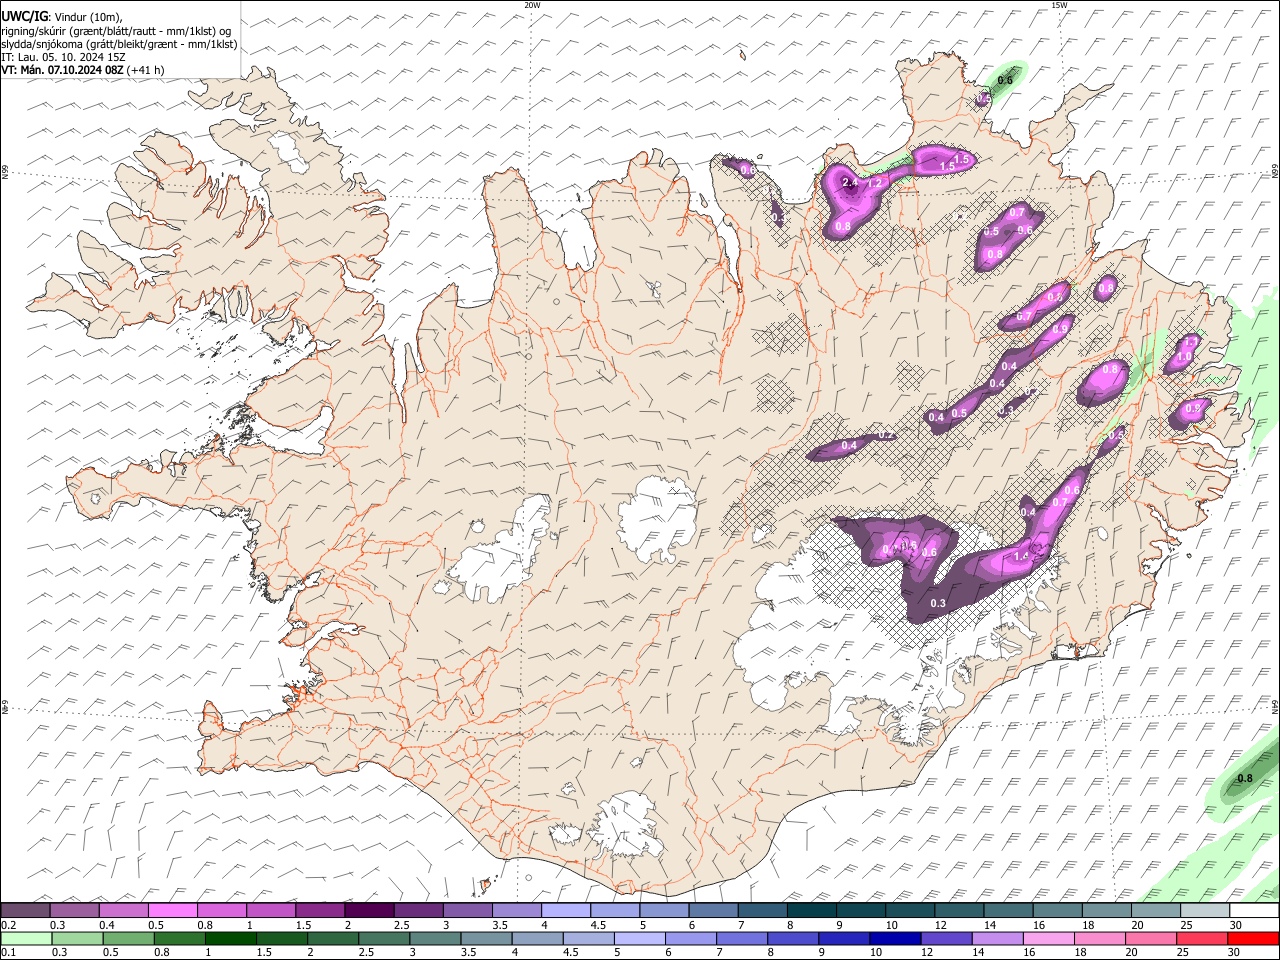The image size is (1280, 960).
Task: Select the dark purple top-row swatch labeled 2
Action: 369,910
